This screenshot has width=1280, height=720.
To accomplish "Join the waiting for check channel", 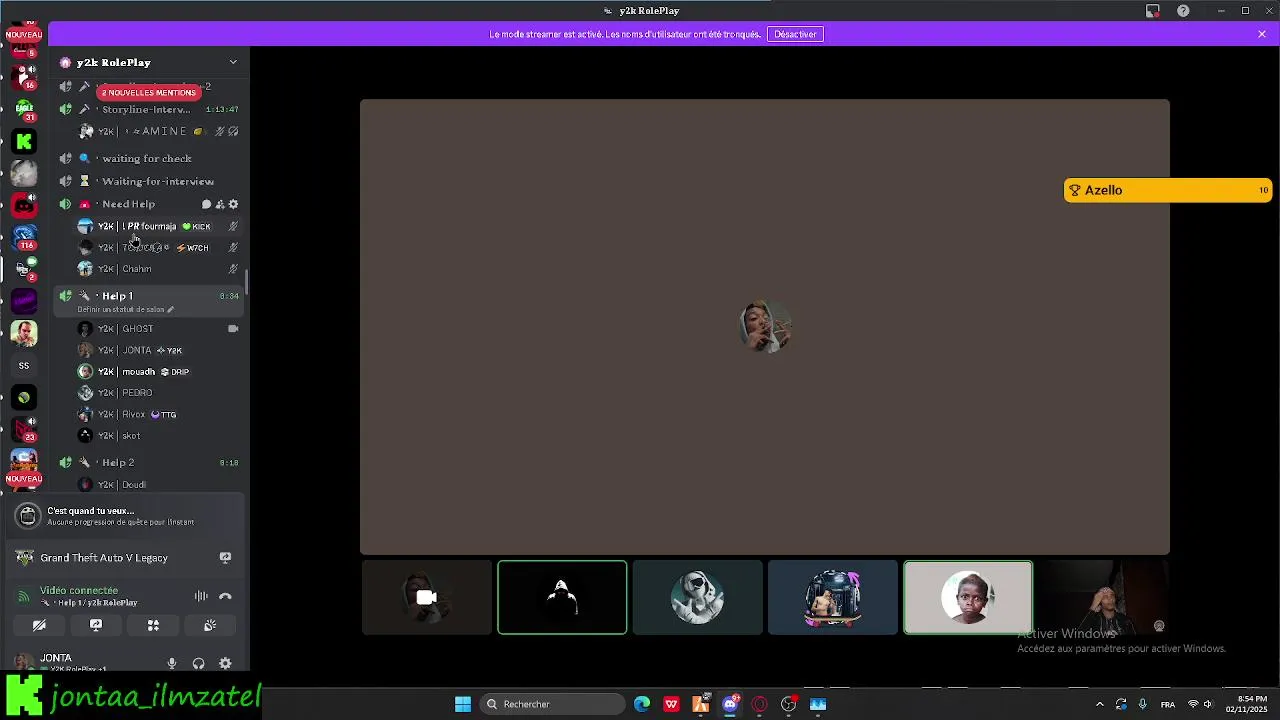I will 148,158.
